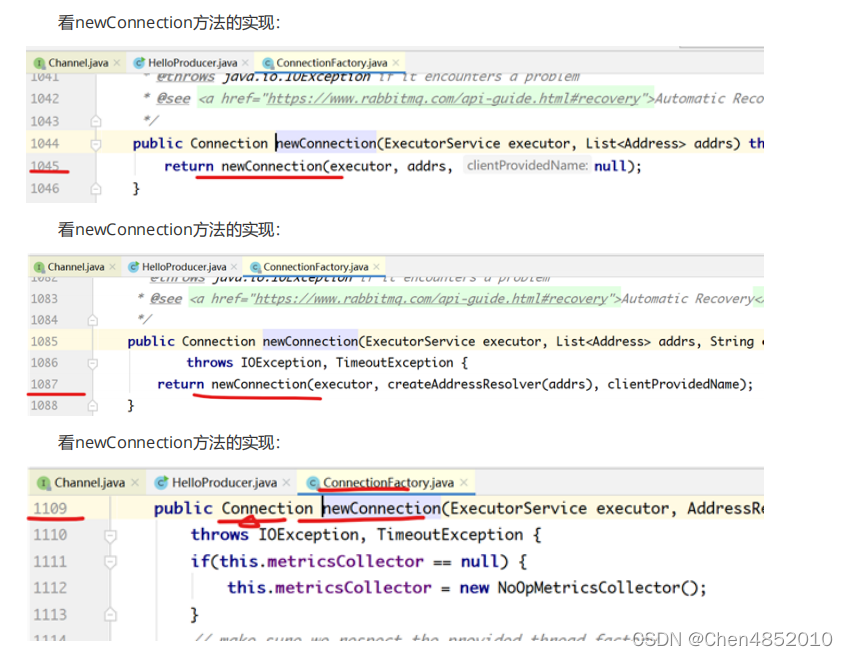Open the rabbitmq.com recovery link on line 1083
Image resolution: width=848 pixels, height=656 pixels.
pos(430,299)
